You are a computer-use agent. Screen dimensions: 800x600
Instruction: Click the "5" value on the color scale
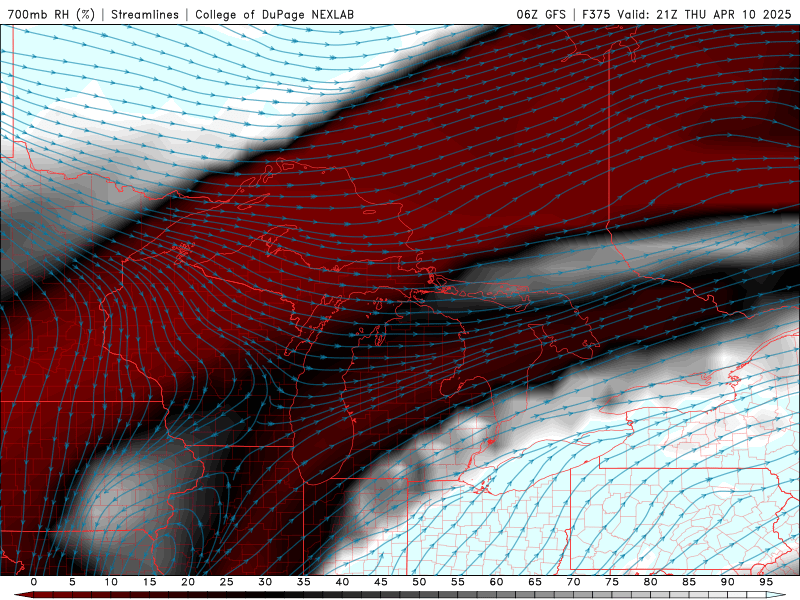72,582
